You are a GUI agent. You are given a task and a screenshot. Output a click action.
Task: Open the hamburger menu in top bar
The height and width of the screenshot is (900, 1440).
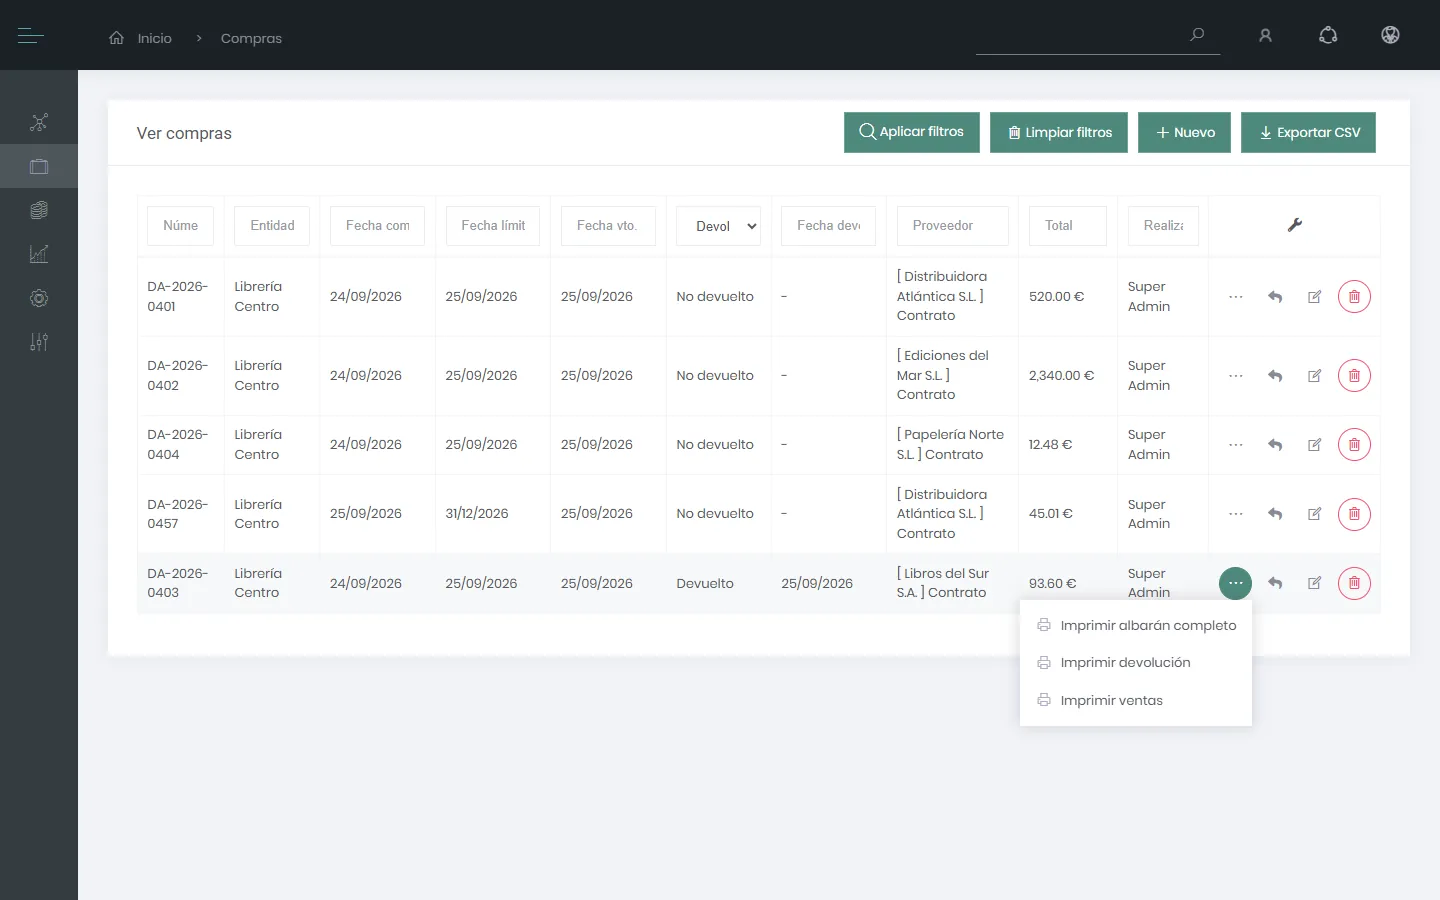(30, 36)
